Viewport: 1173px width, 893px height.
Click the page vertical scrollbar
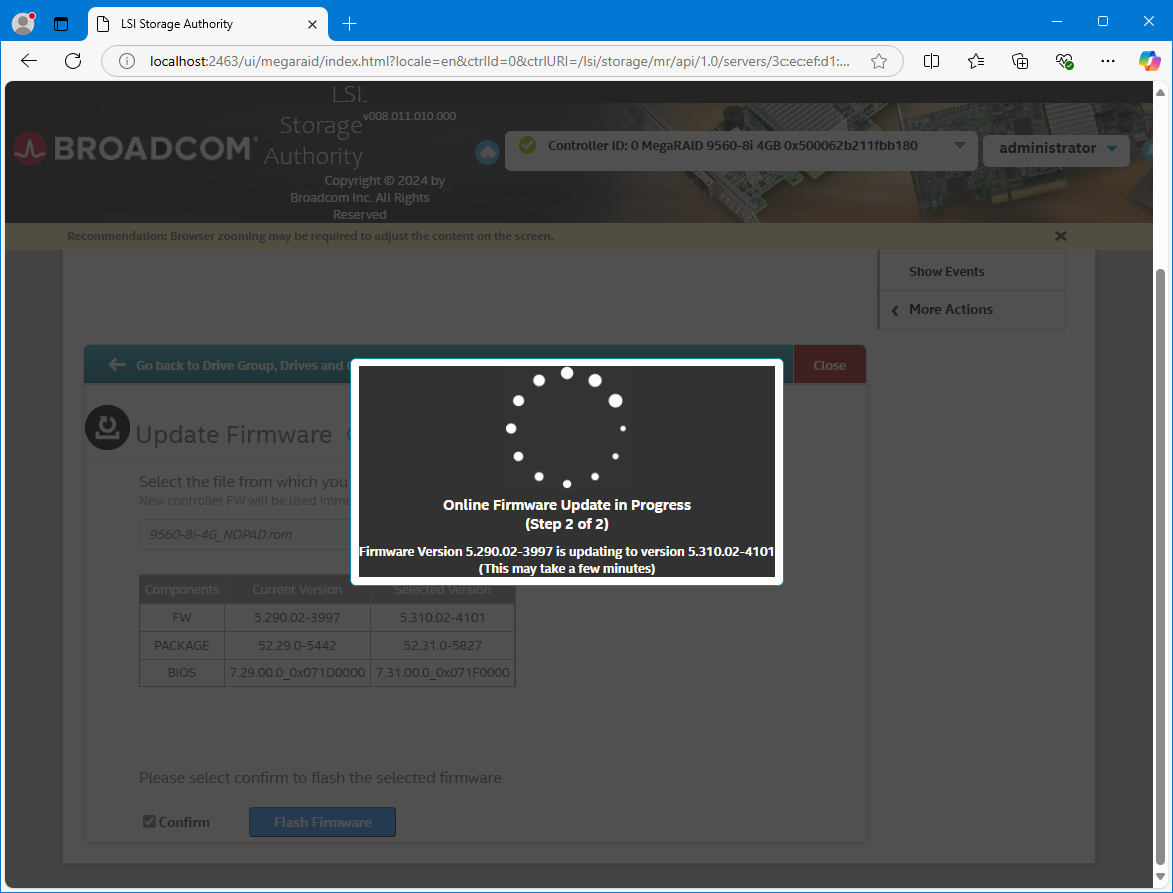[x=1160, y=566]
